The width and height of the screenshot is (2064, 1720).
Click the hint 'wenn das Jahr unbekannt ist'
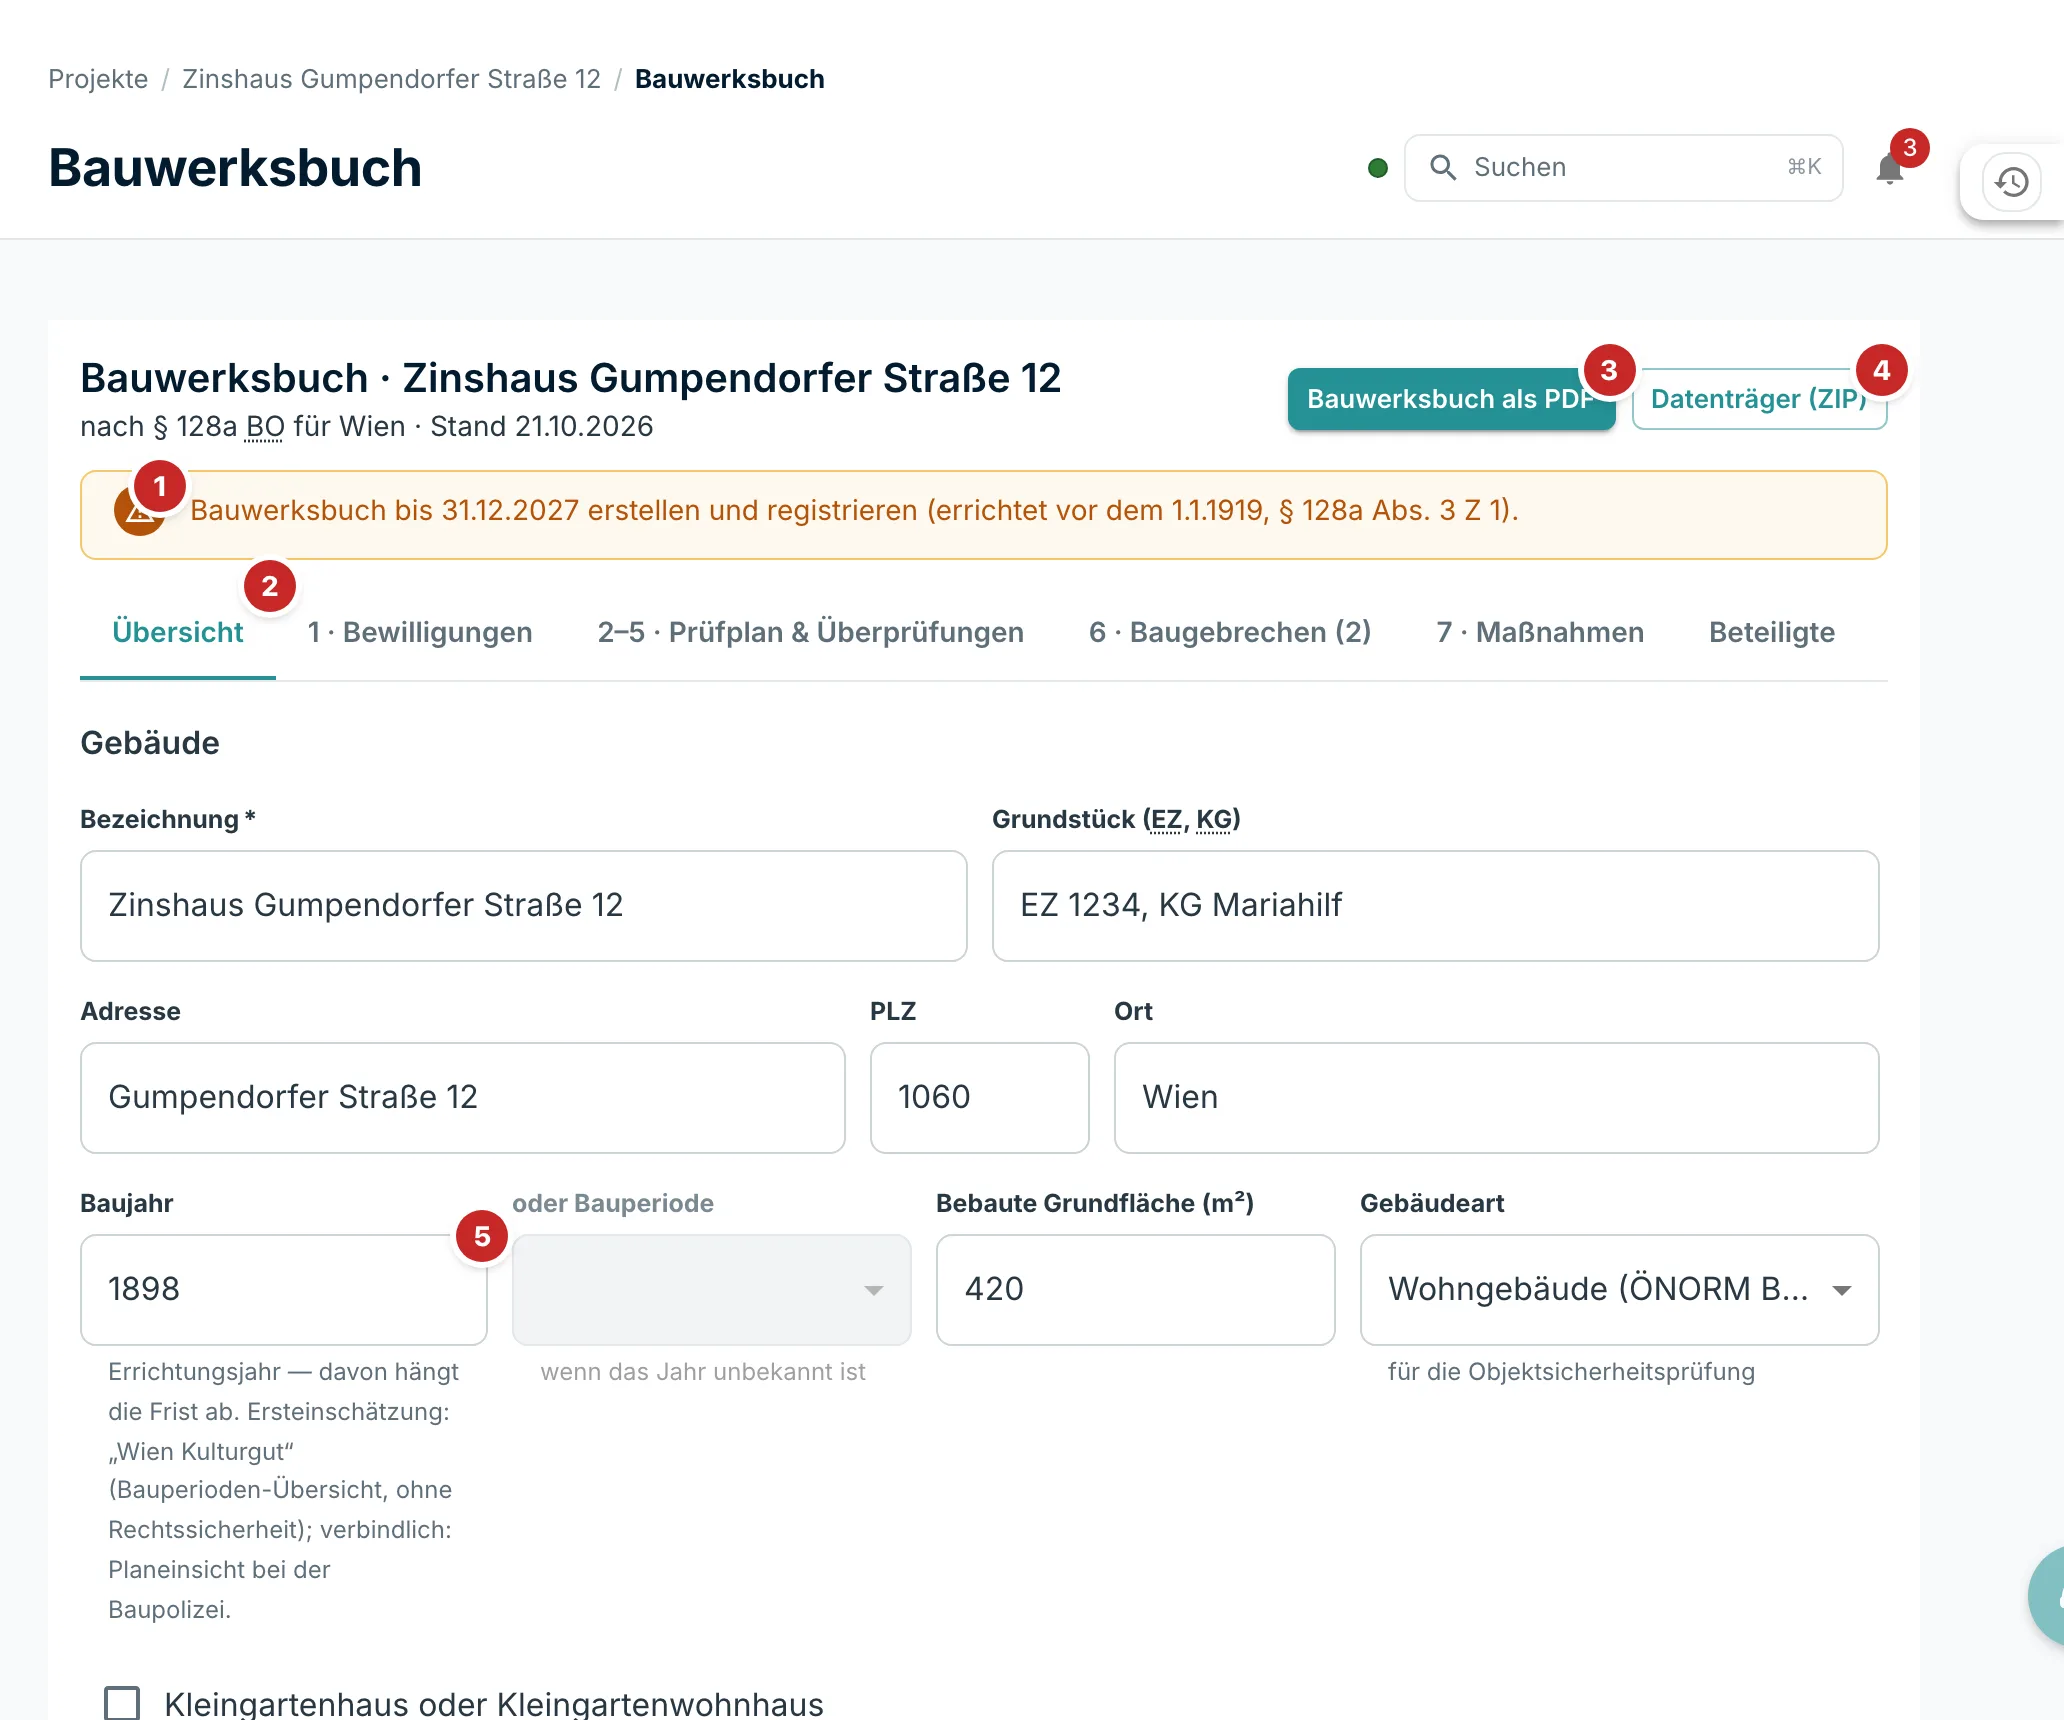(x=703, y=1372)
